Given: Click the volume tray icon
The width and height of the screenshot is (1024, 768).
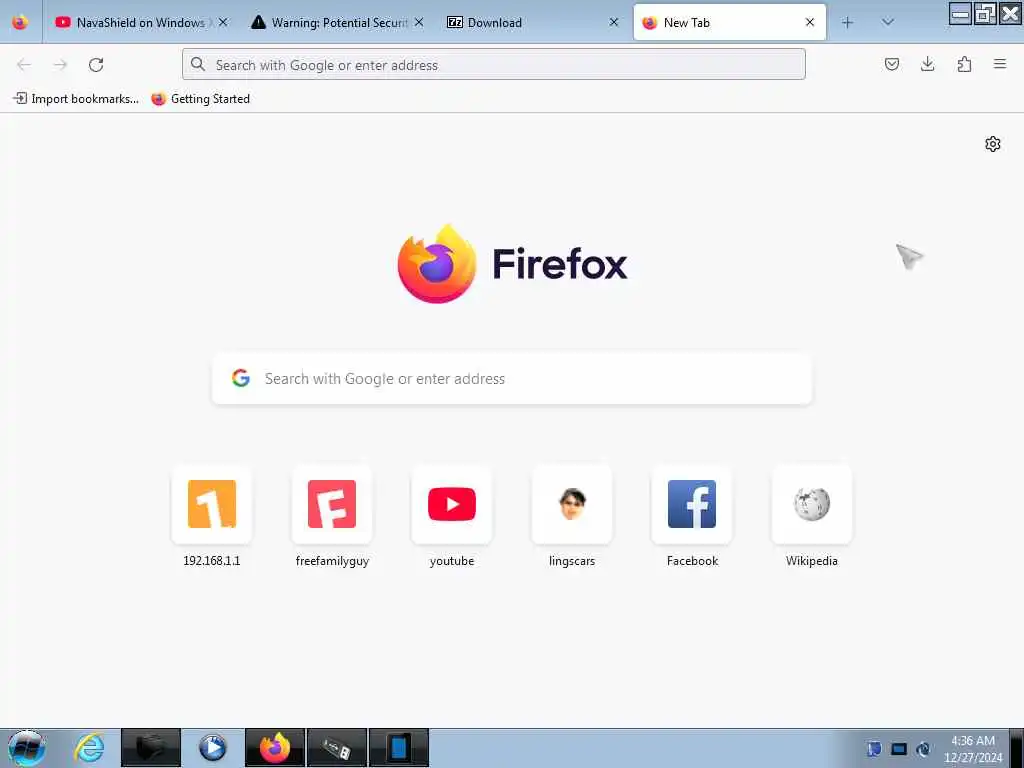Looking at the screenshot, I should pos(923,749).
